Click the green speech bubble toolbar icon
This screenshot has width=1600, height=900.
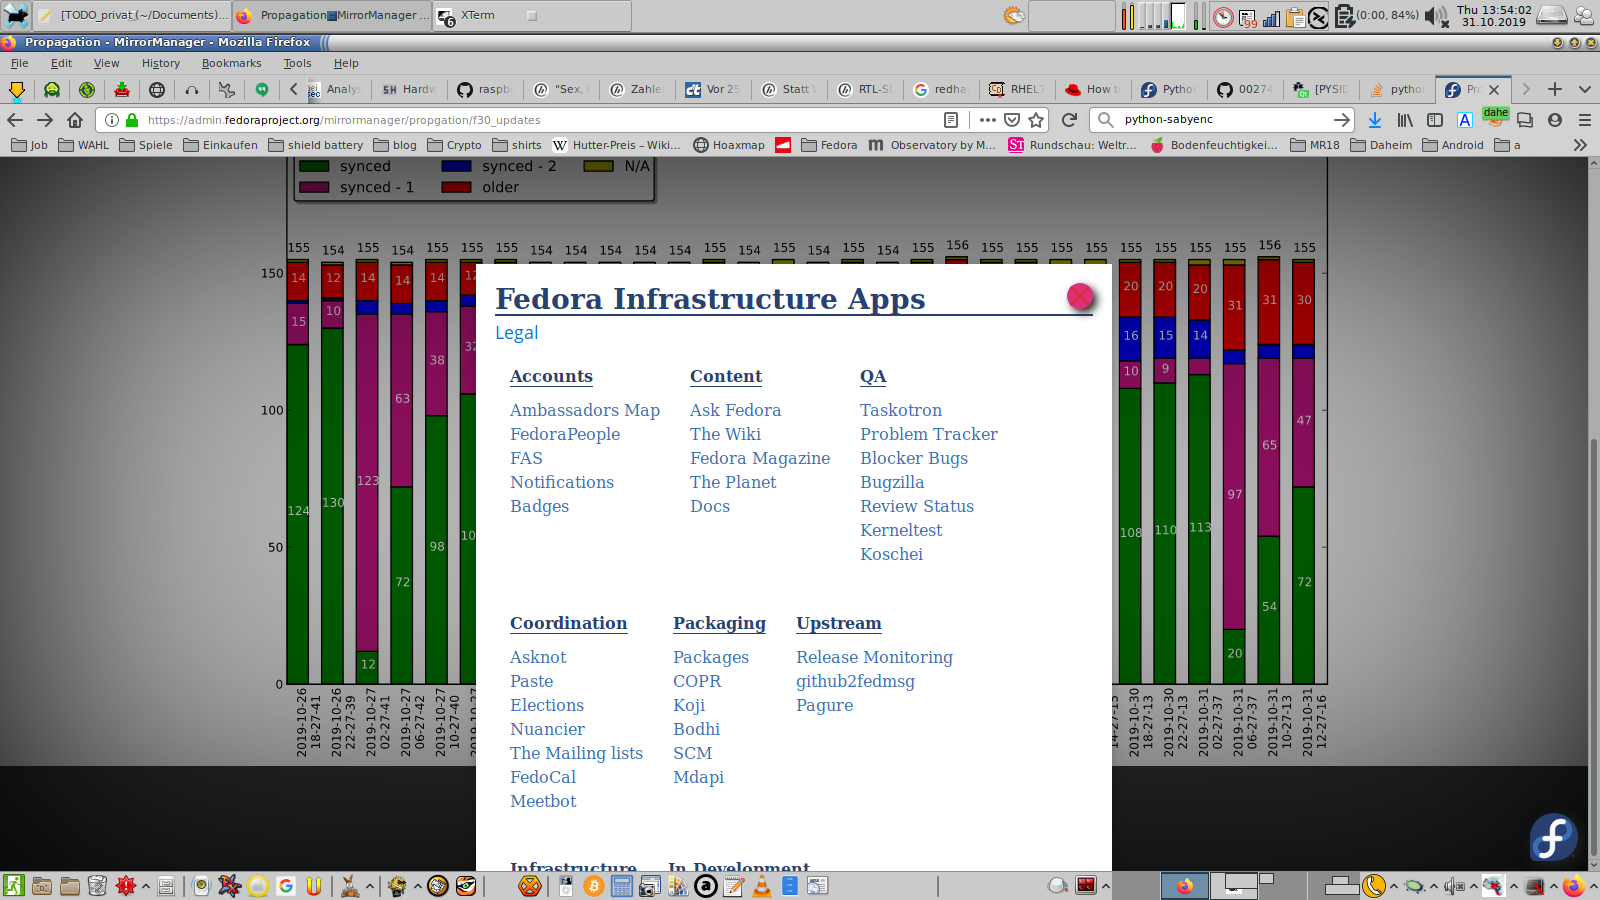(x=262, y=90)
